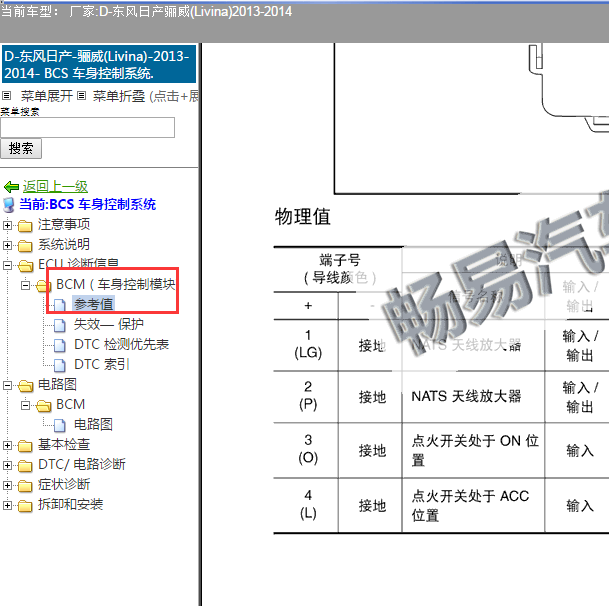
Task: Expand the DTC/ 电路诊断 tree node
Action: pos(7,465)
